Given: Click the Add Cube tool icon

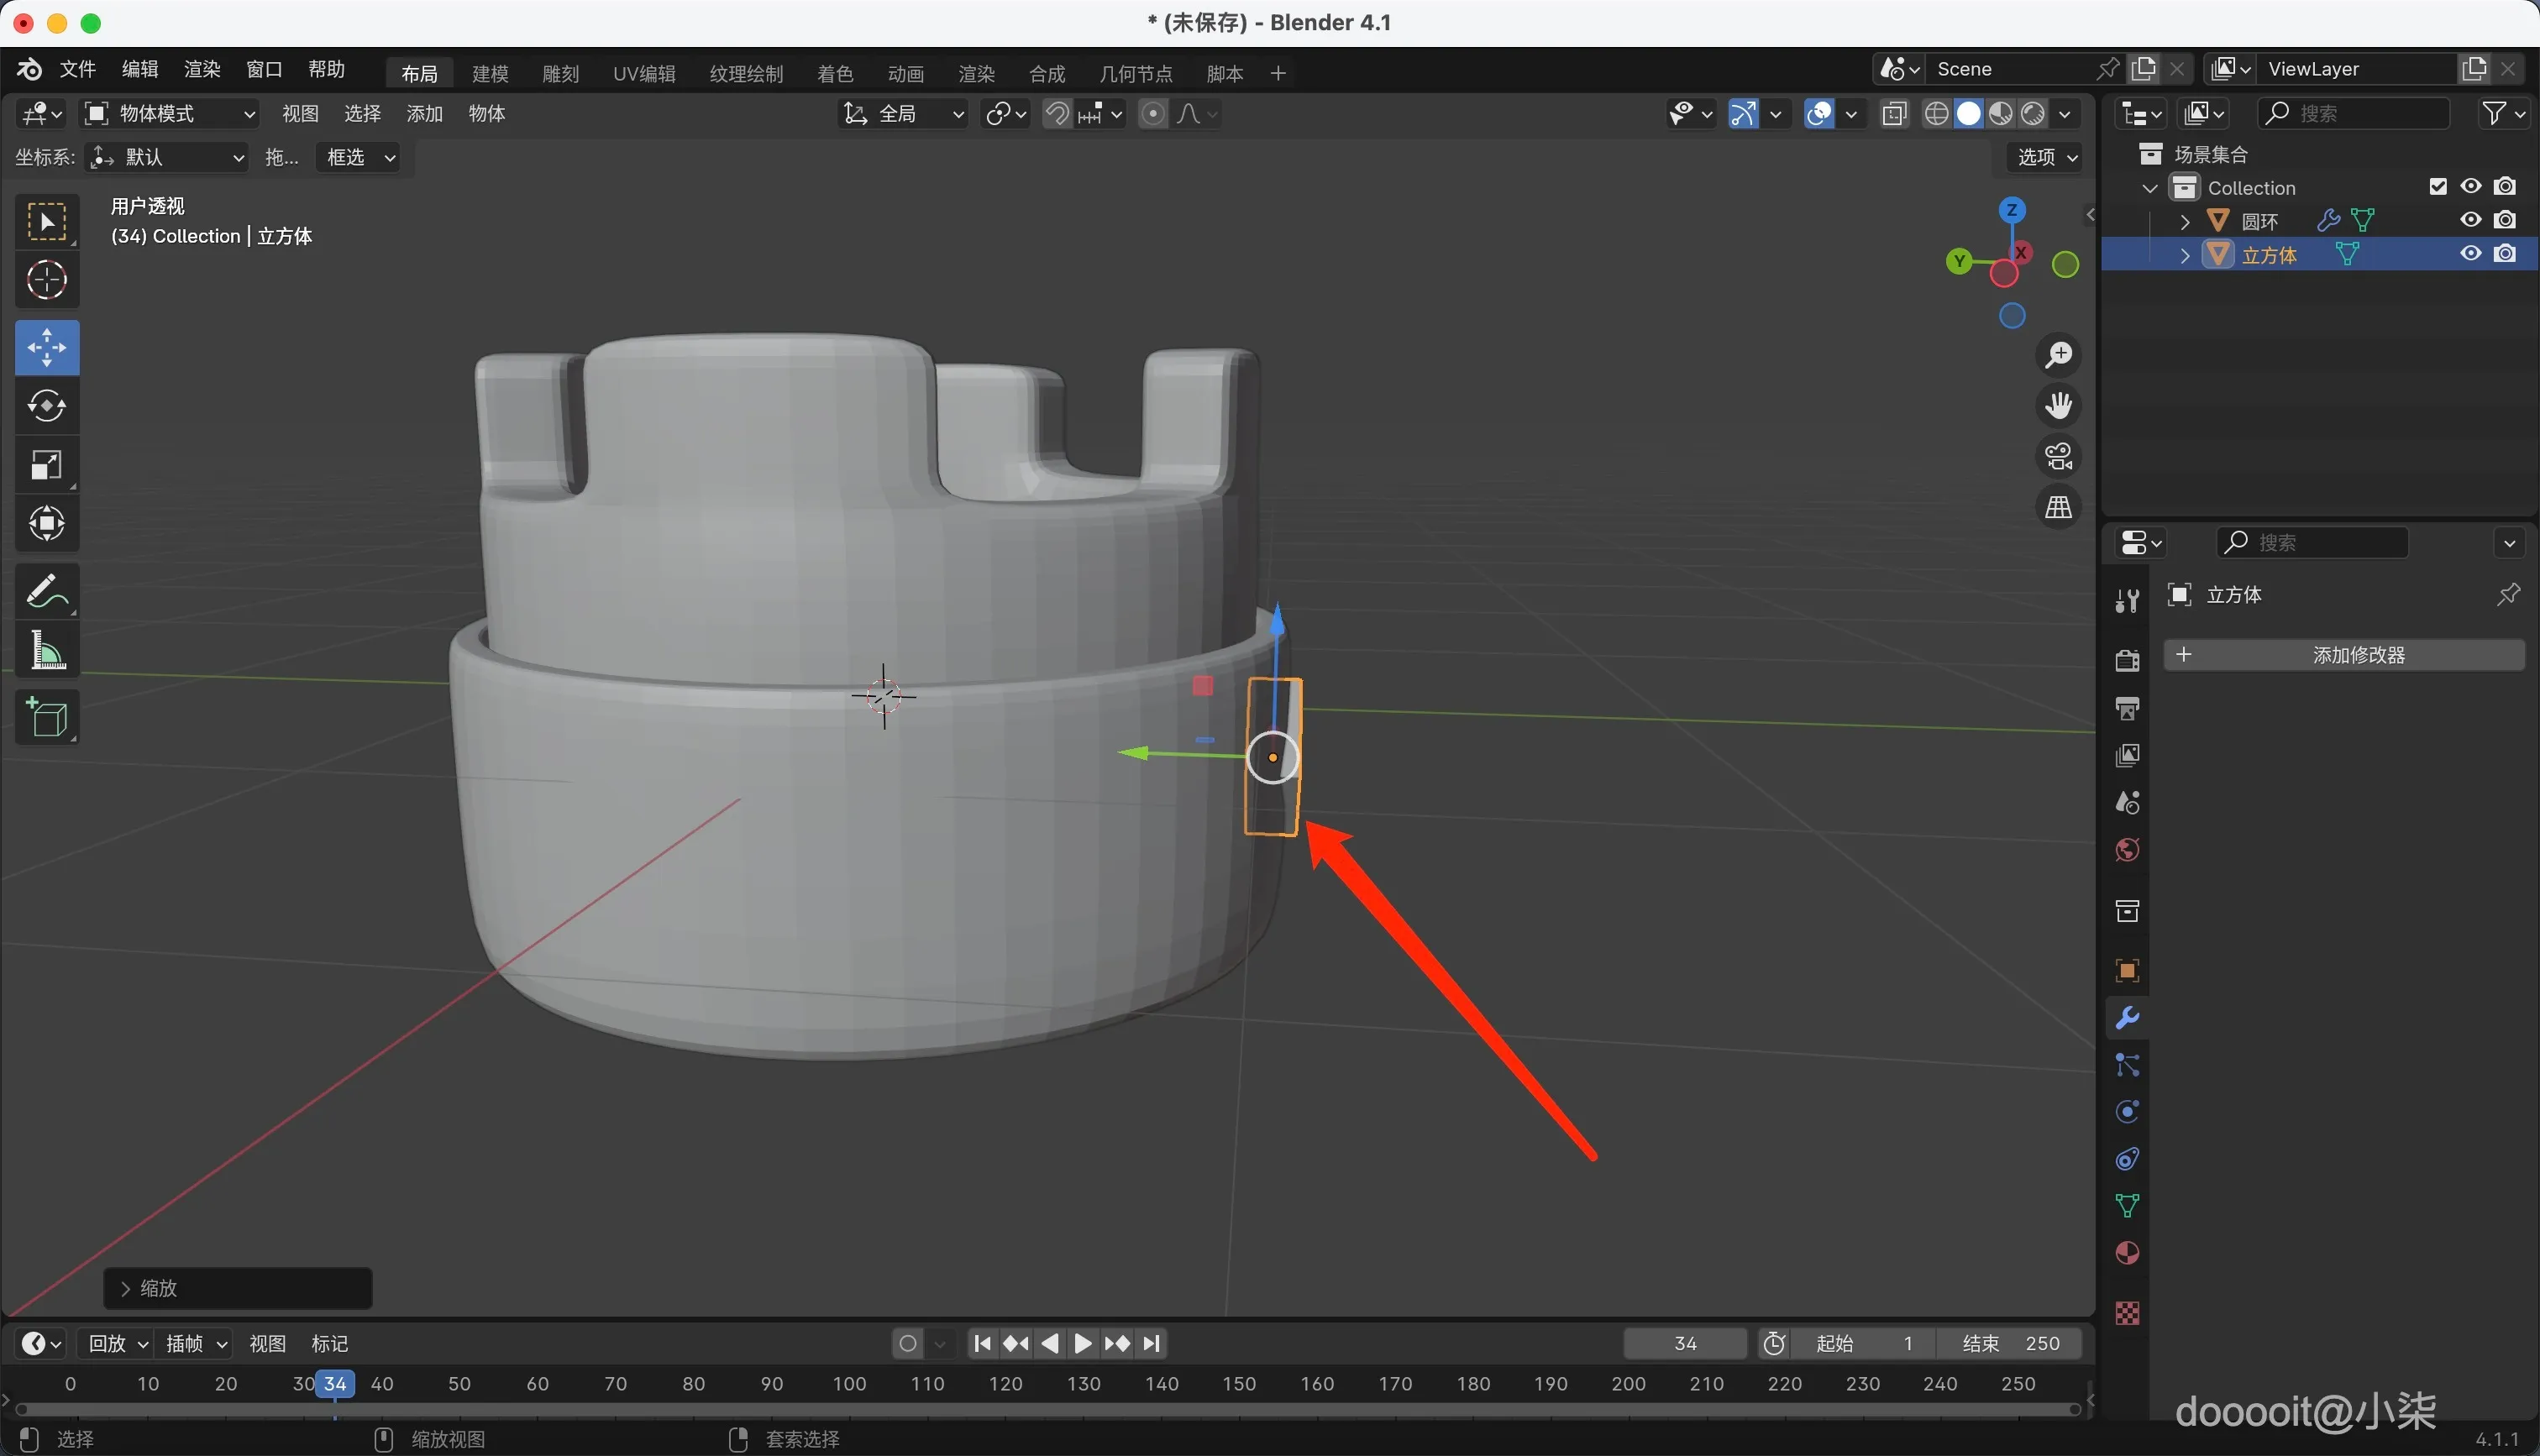Looking at the screenshot, I should click(x=47, y=717).
